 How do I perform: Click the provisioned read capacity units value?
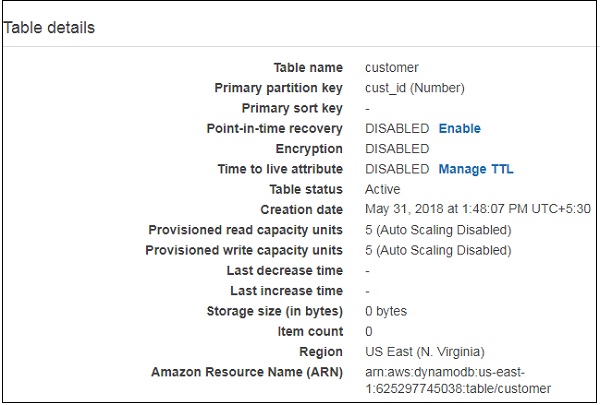pos(438,230)
